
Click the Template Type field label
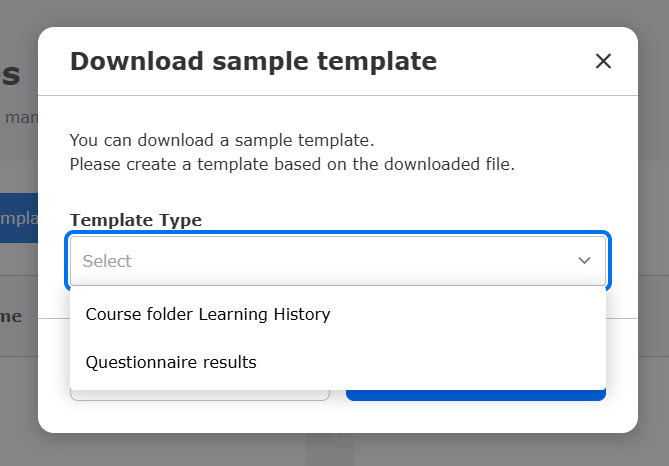tap(136, 220)
